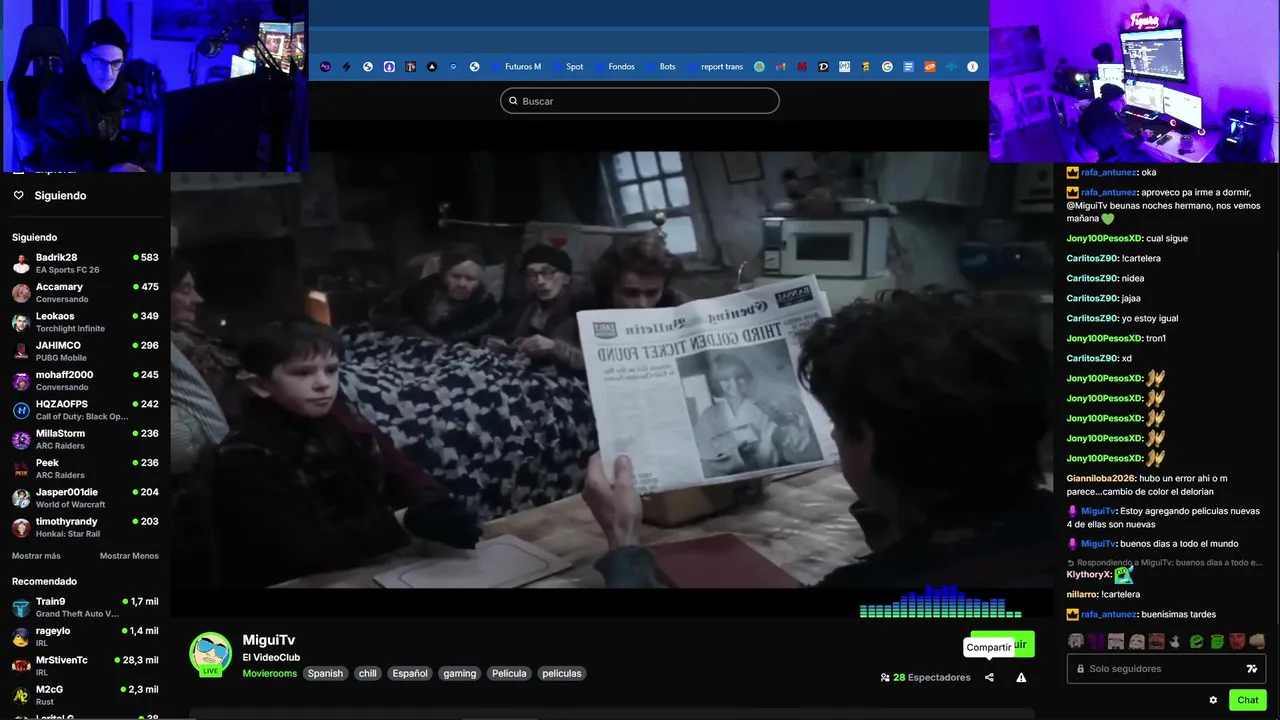Click the white triangle bookmark icon
The height and width of the screenshot is (720, 1280).
pyautogui.click(x=432, y=67)
